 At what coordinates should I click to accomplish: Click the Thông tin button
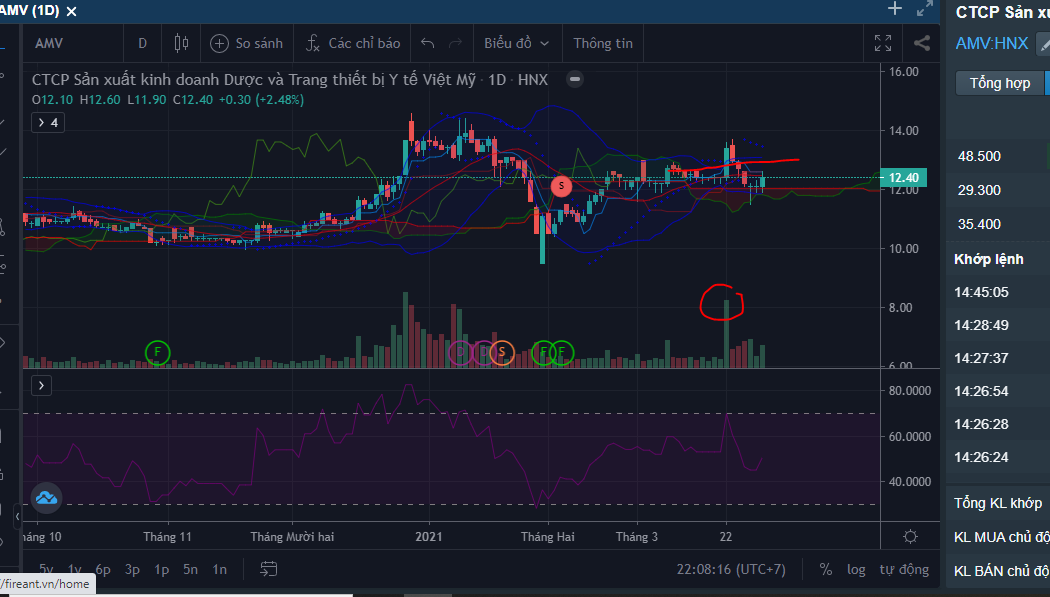point(603,43)
